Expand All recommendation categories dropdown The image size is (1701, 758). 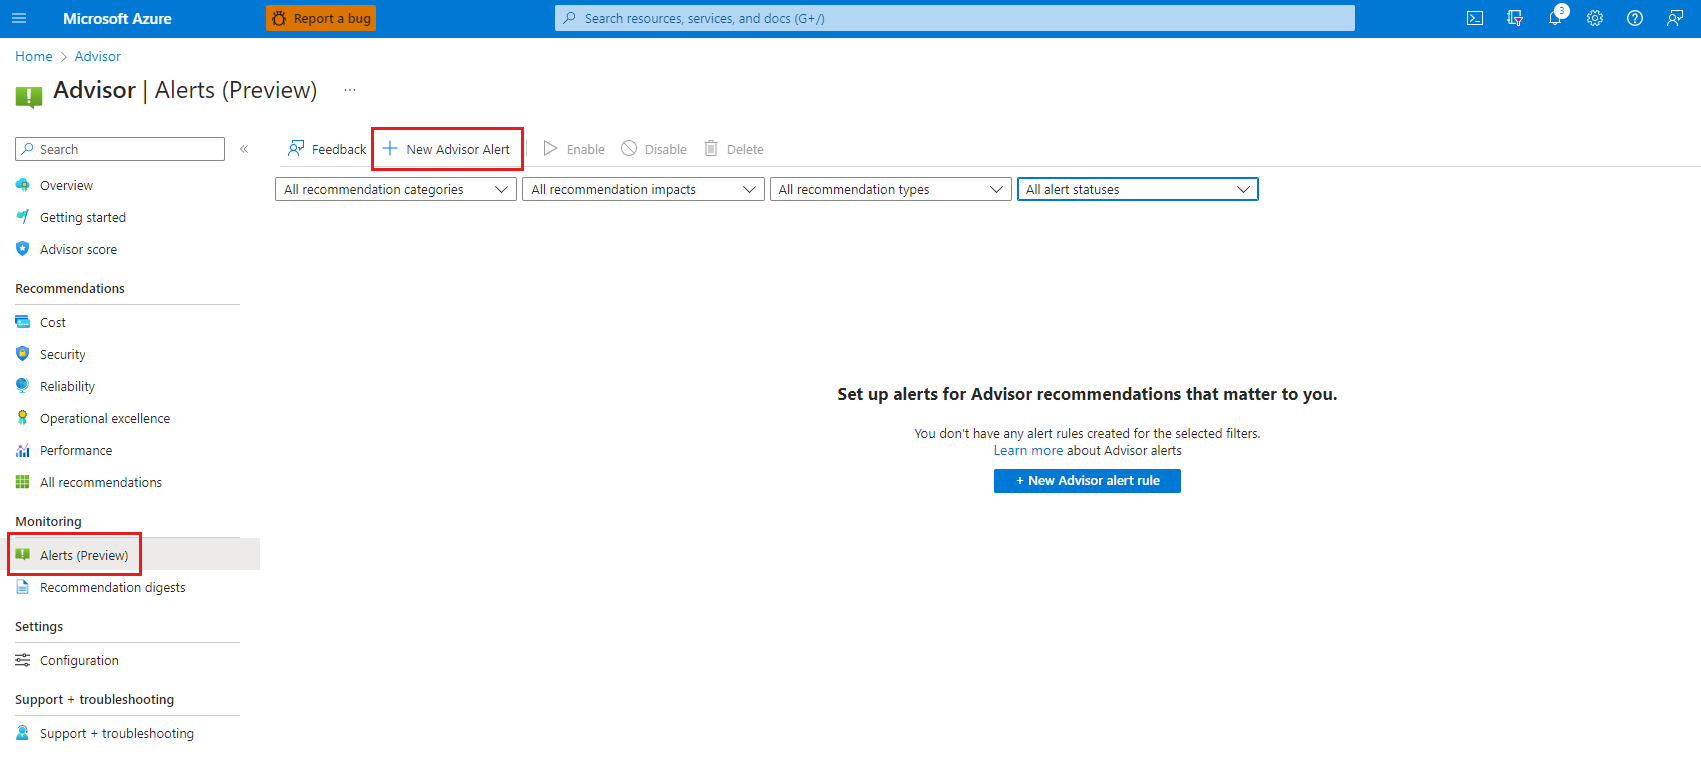(x=396, y=189)
